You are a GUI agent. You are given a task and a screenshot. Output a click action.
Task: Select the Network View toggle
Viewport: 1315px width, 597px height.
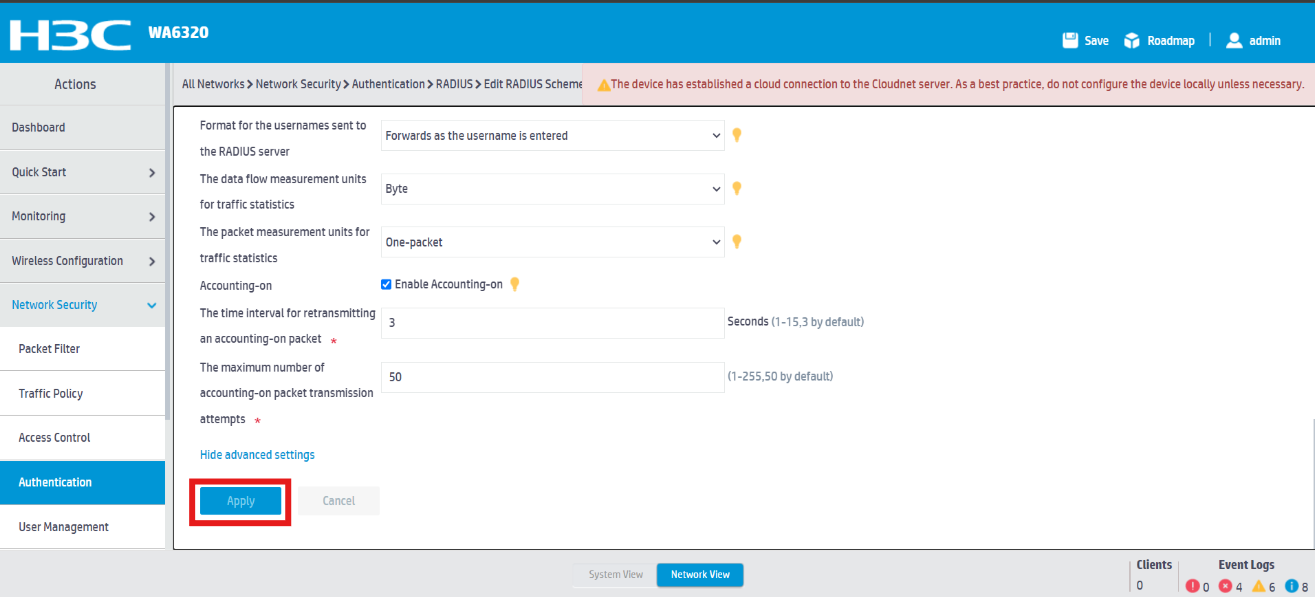[x=700, y=575]
